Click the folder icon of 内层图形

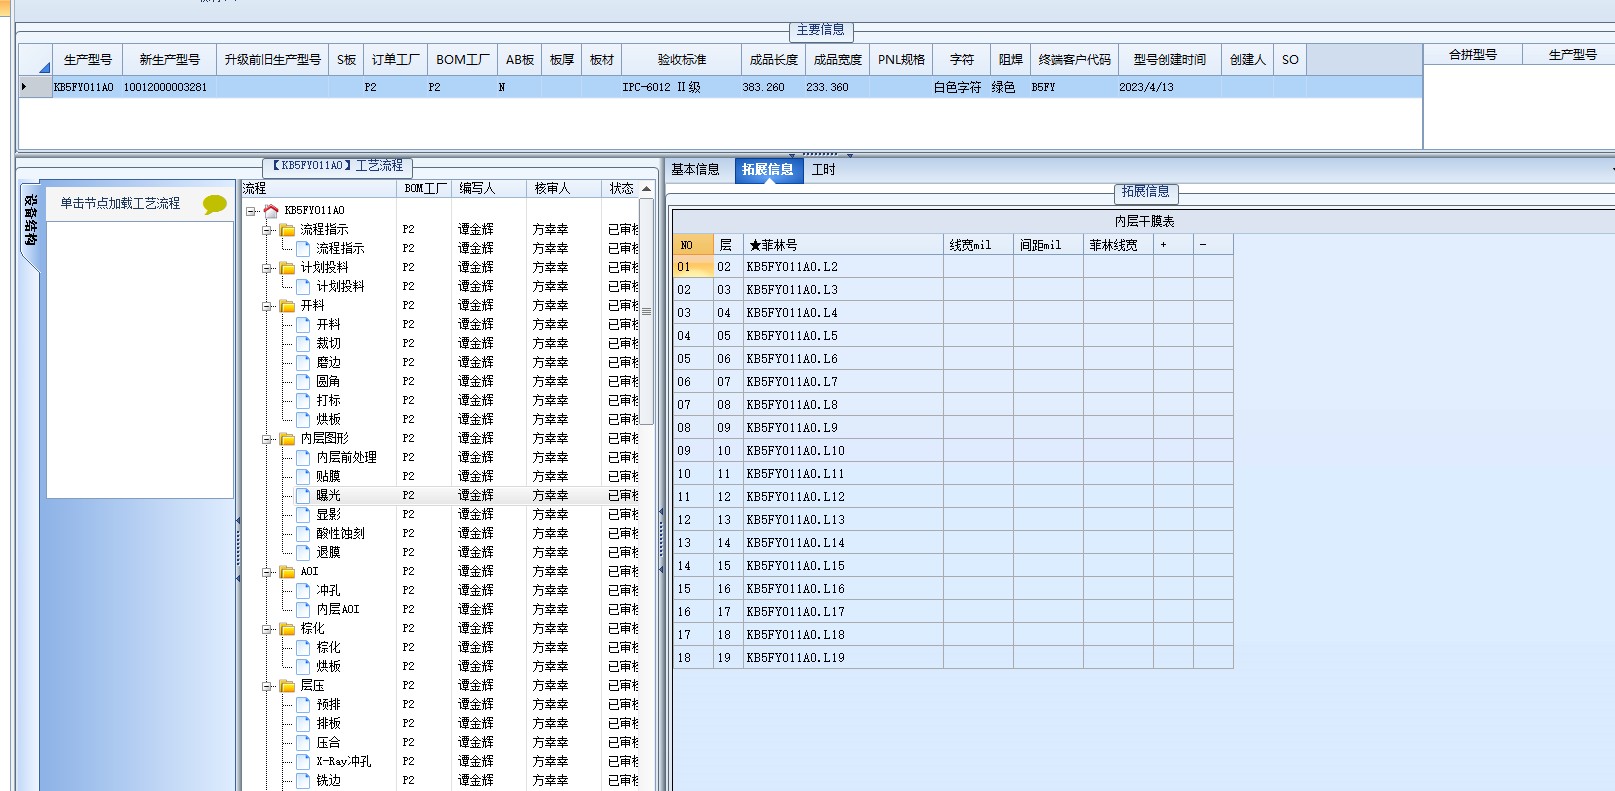pos(288,439)
